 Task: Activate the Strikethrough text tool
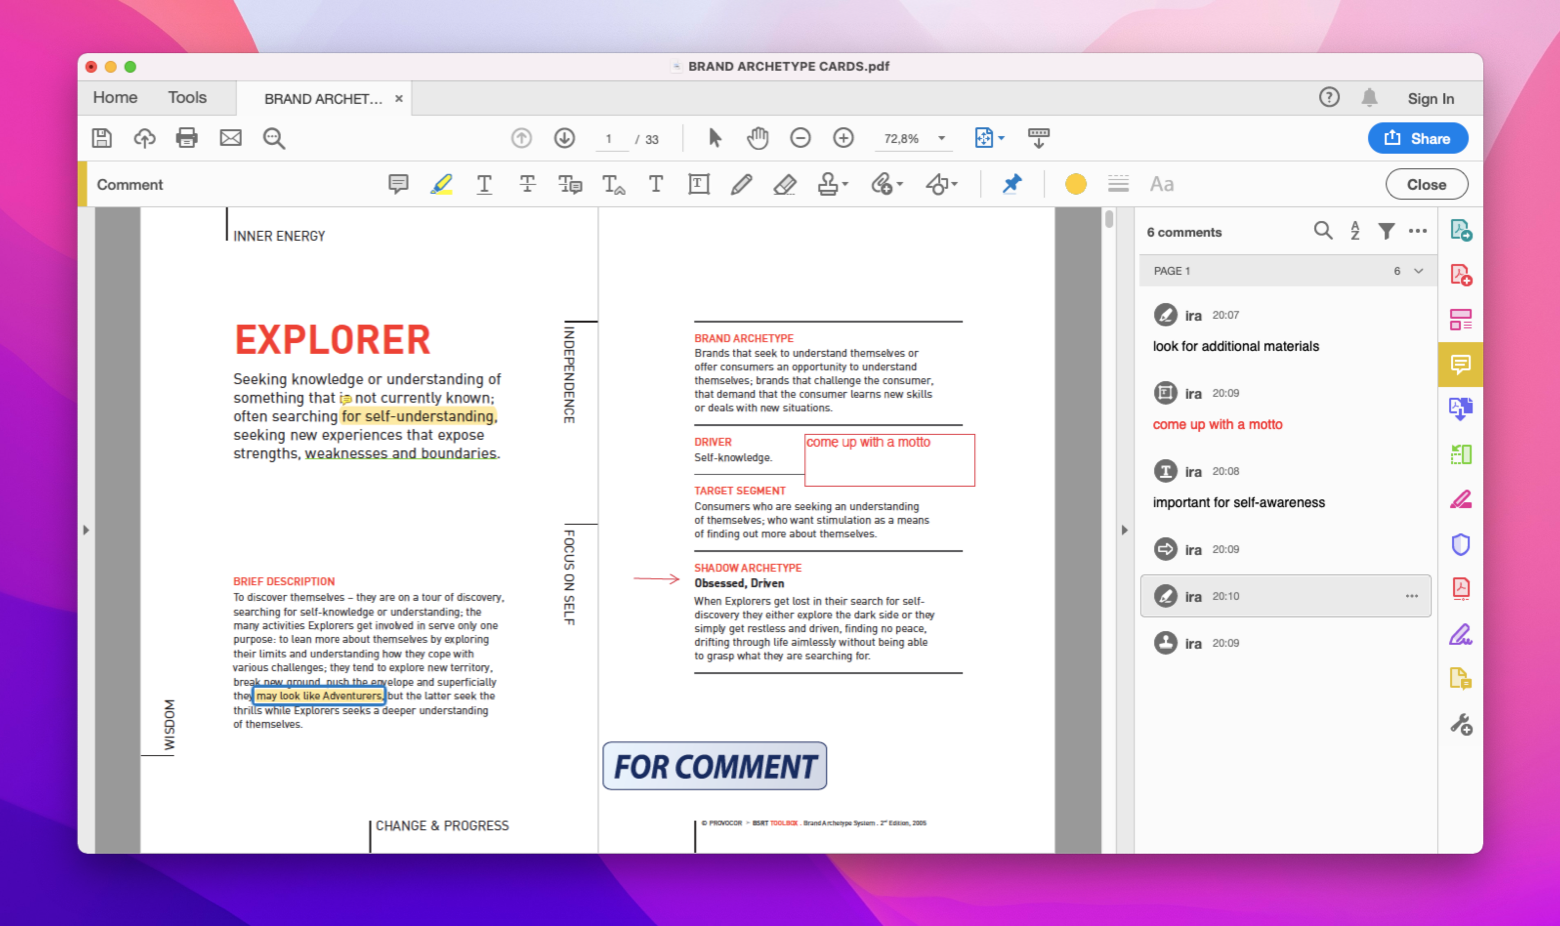tap(527, 184)
